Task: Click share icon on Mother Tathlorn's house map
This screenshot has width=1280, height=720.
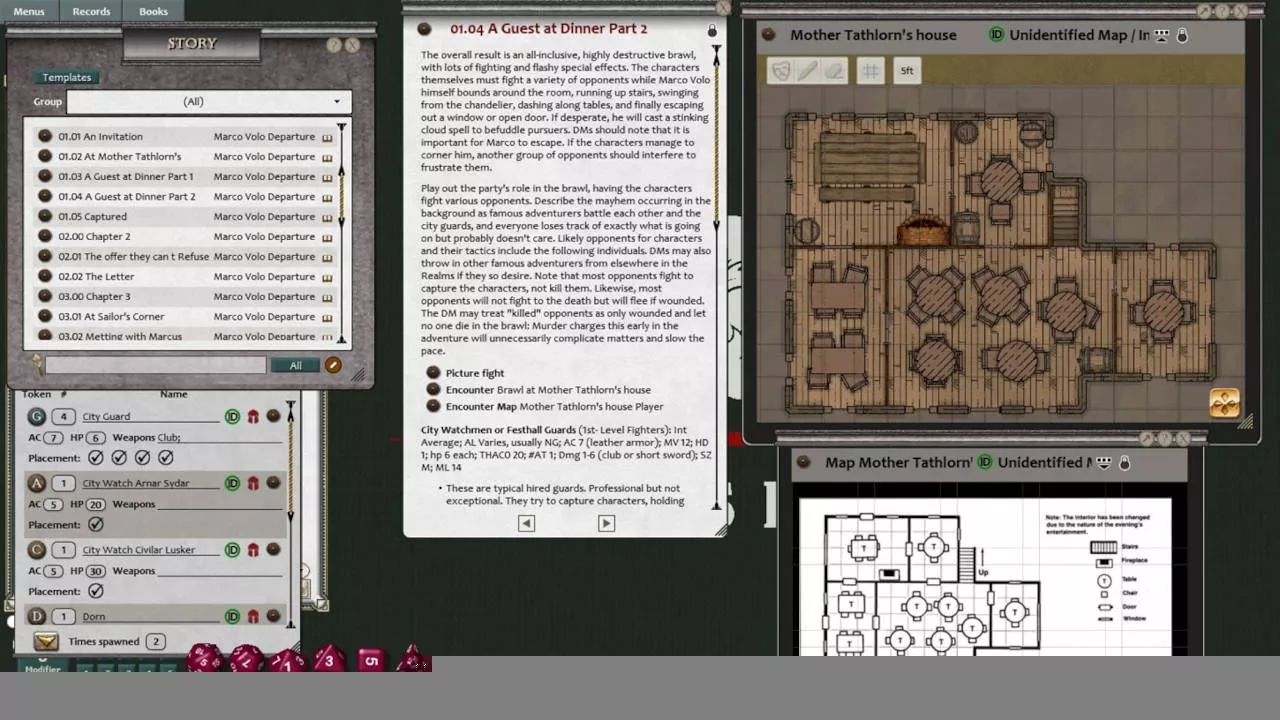Action: tap(1162, 35)
